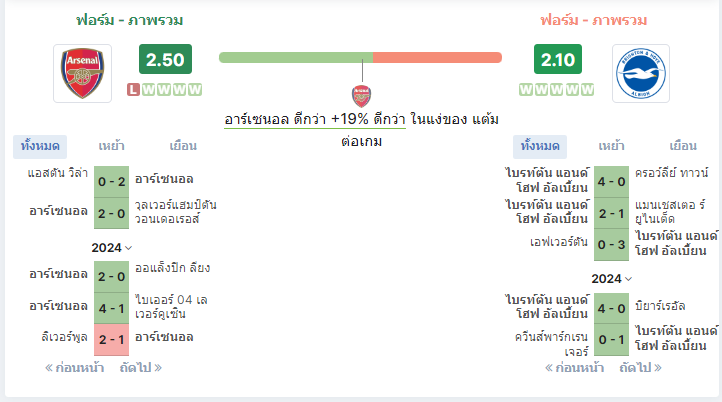Click Brighton's first green W form badge
Image resolution: width=722 pixels, height=402 pixels.
pos(526,89)
